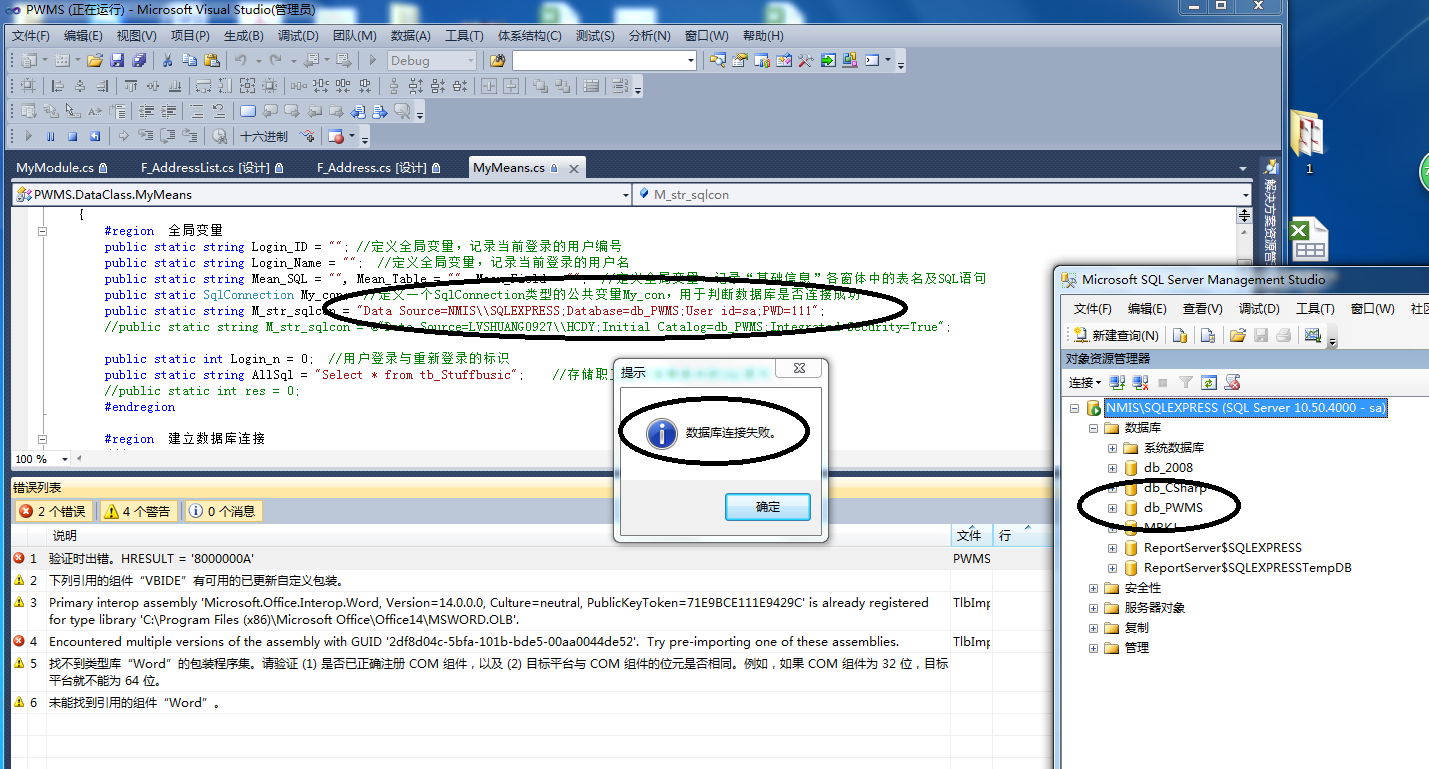Expand db_2008 database node
The image size is (1429, 769).
point(1112,468)
